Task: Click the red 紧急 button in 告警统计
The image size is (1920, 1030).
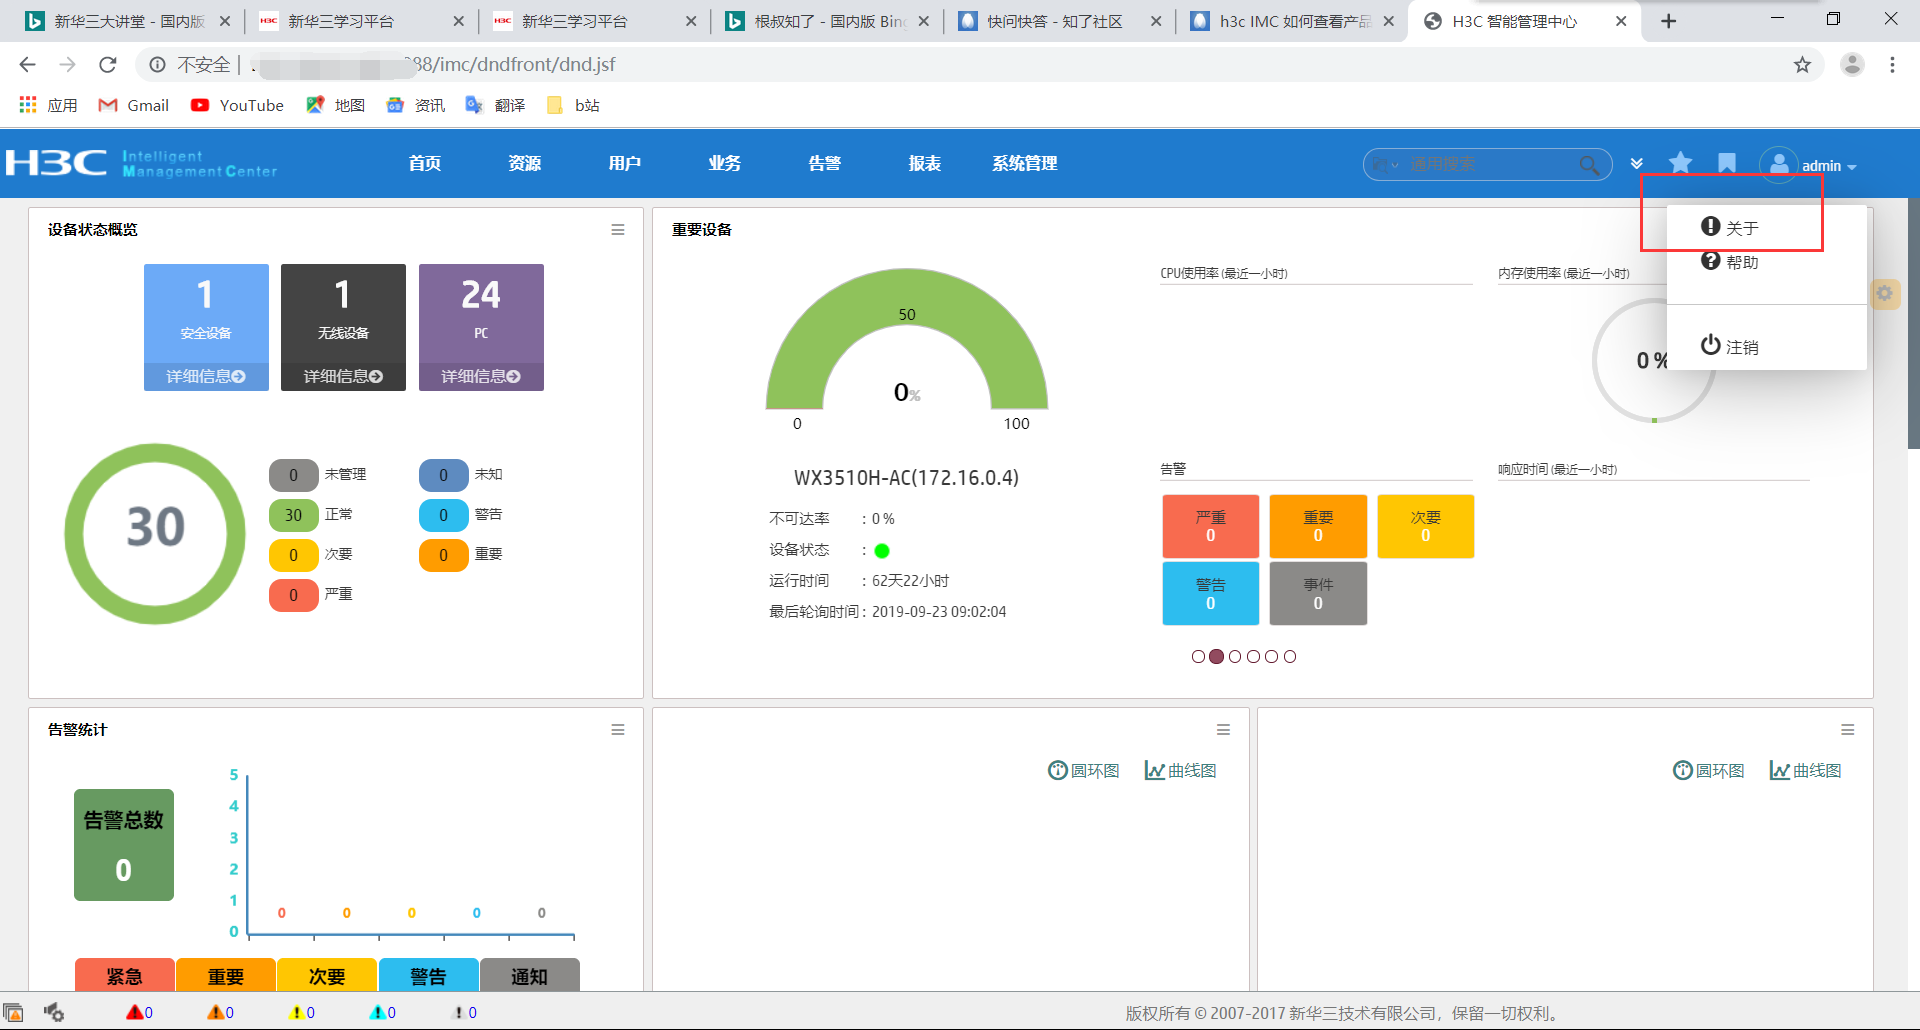Action: point(125,975)
